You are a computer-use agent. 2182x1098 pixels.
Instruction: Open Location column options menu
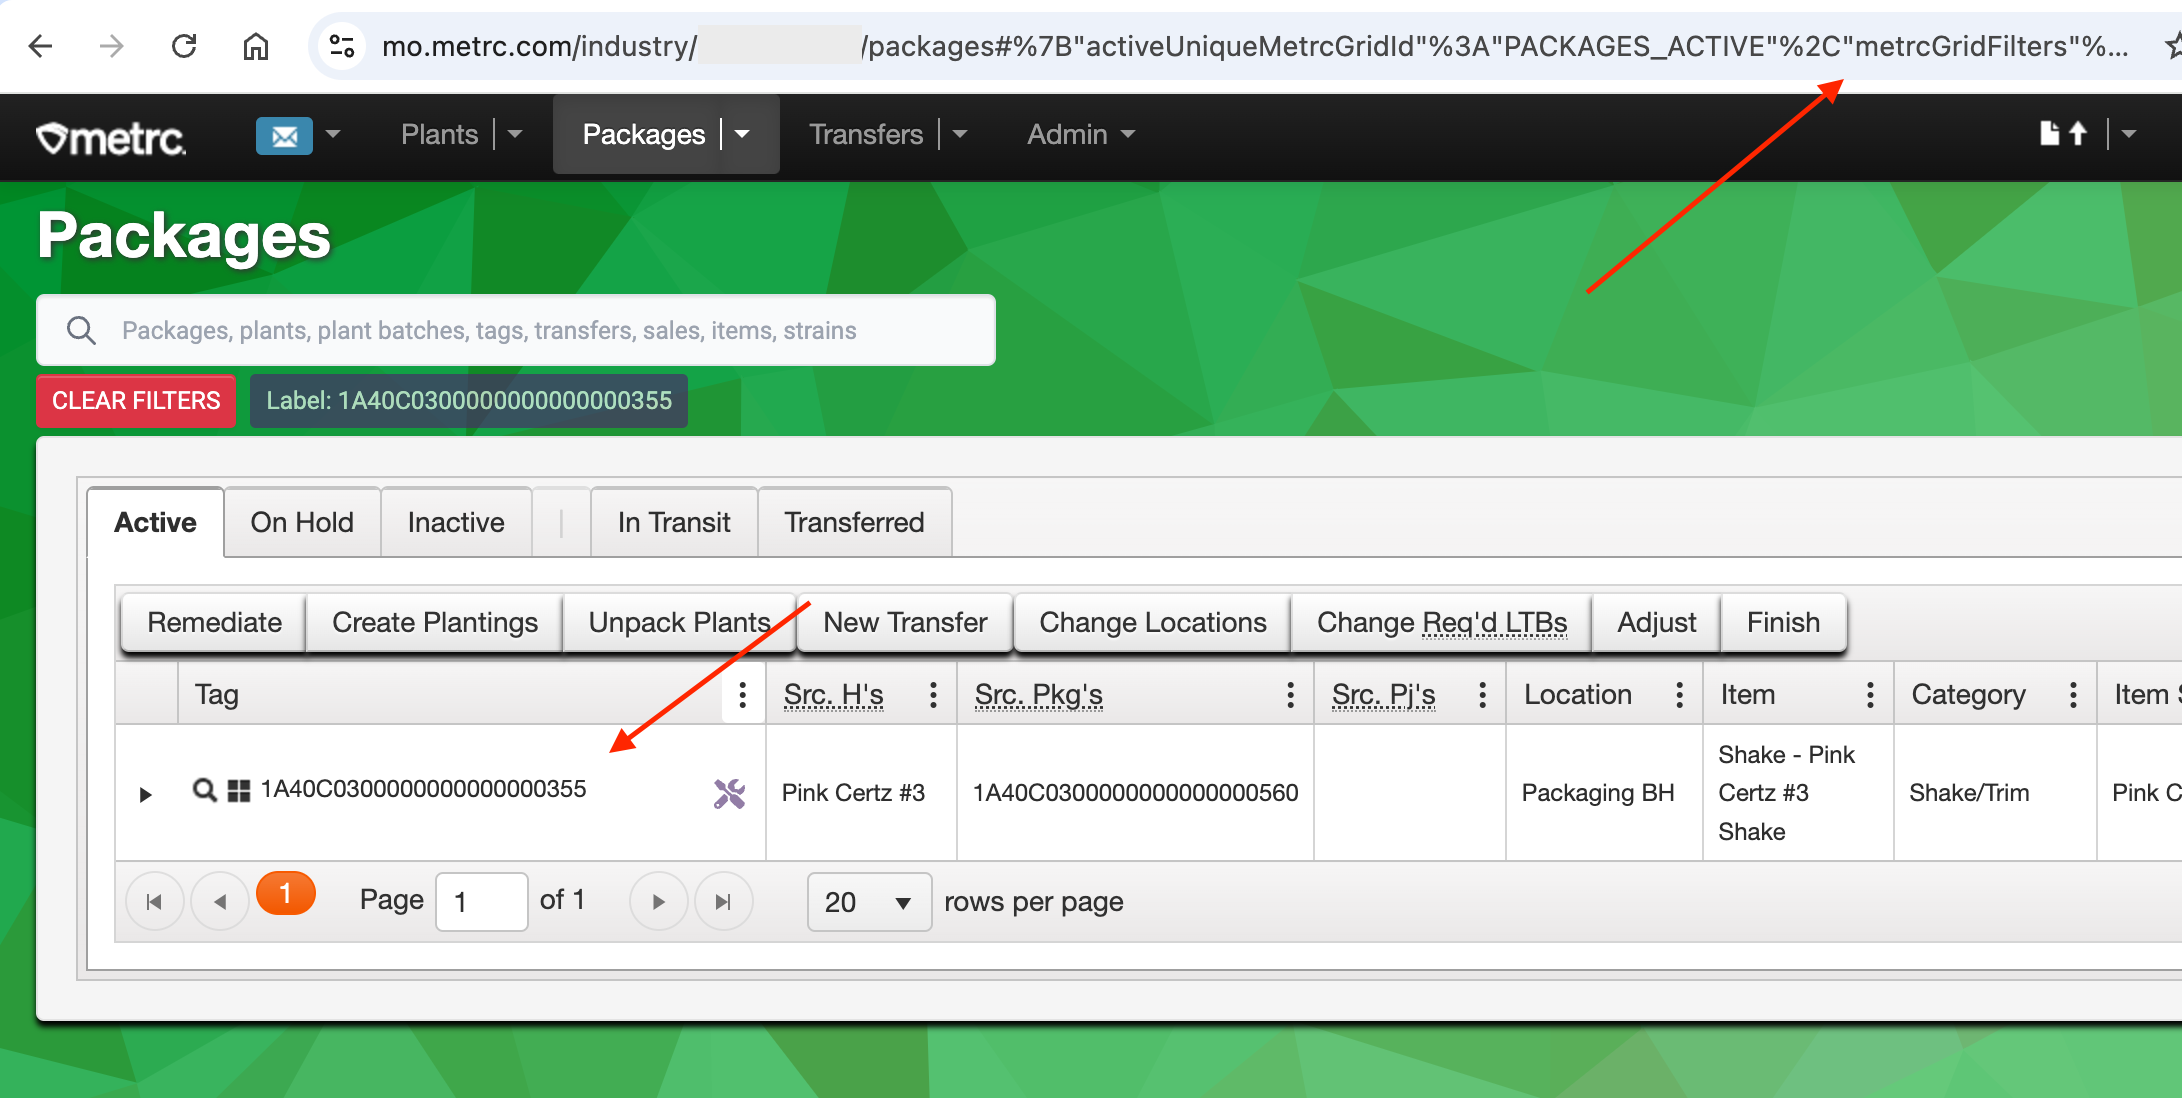point(1679,695)
